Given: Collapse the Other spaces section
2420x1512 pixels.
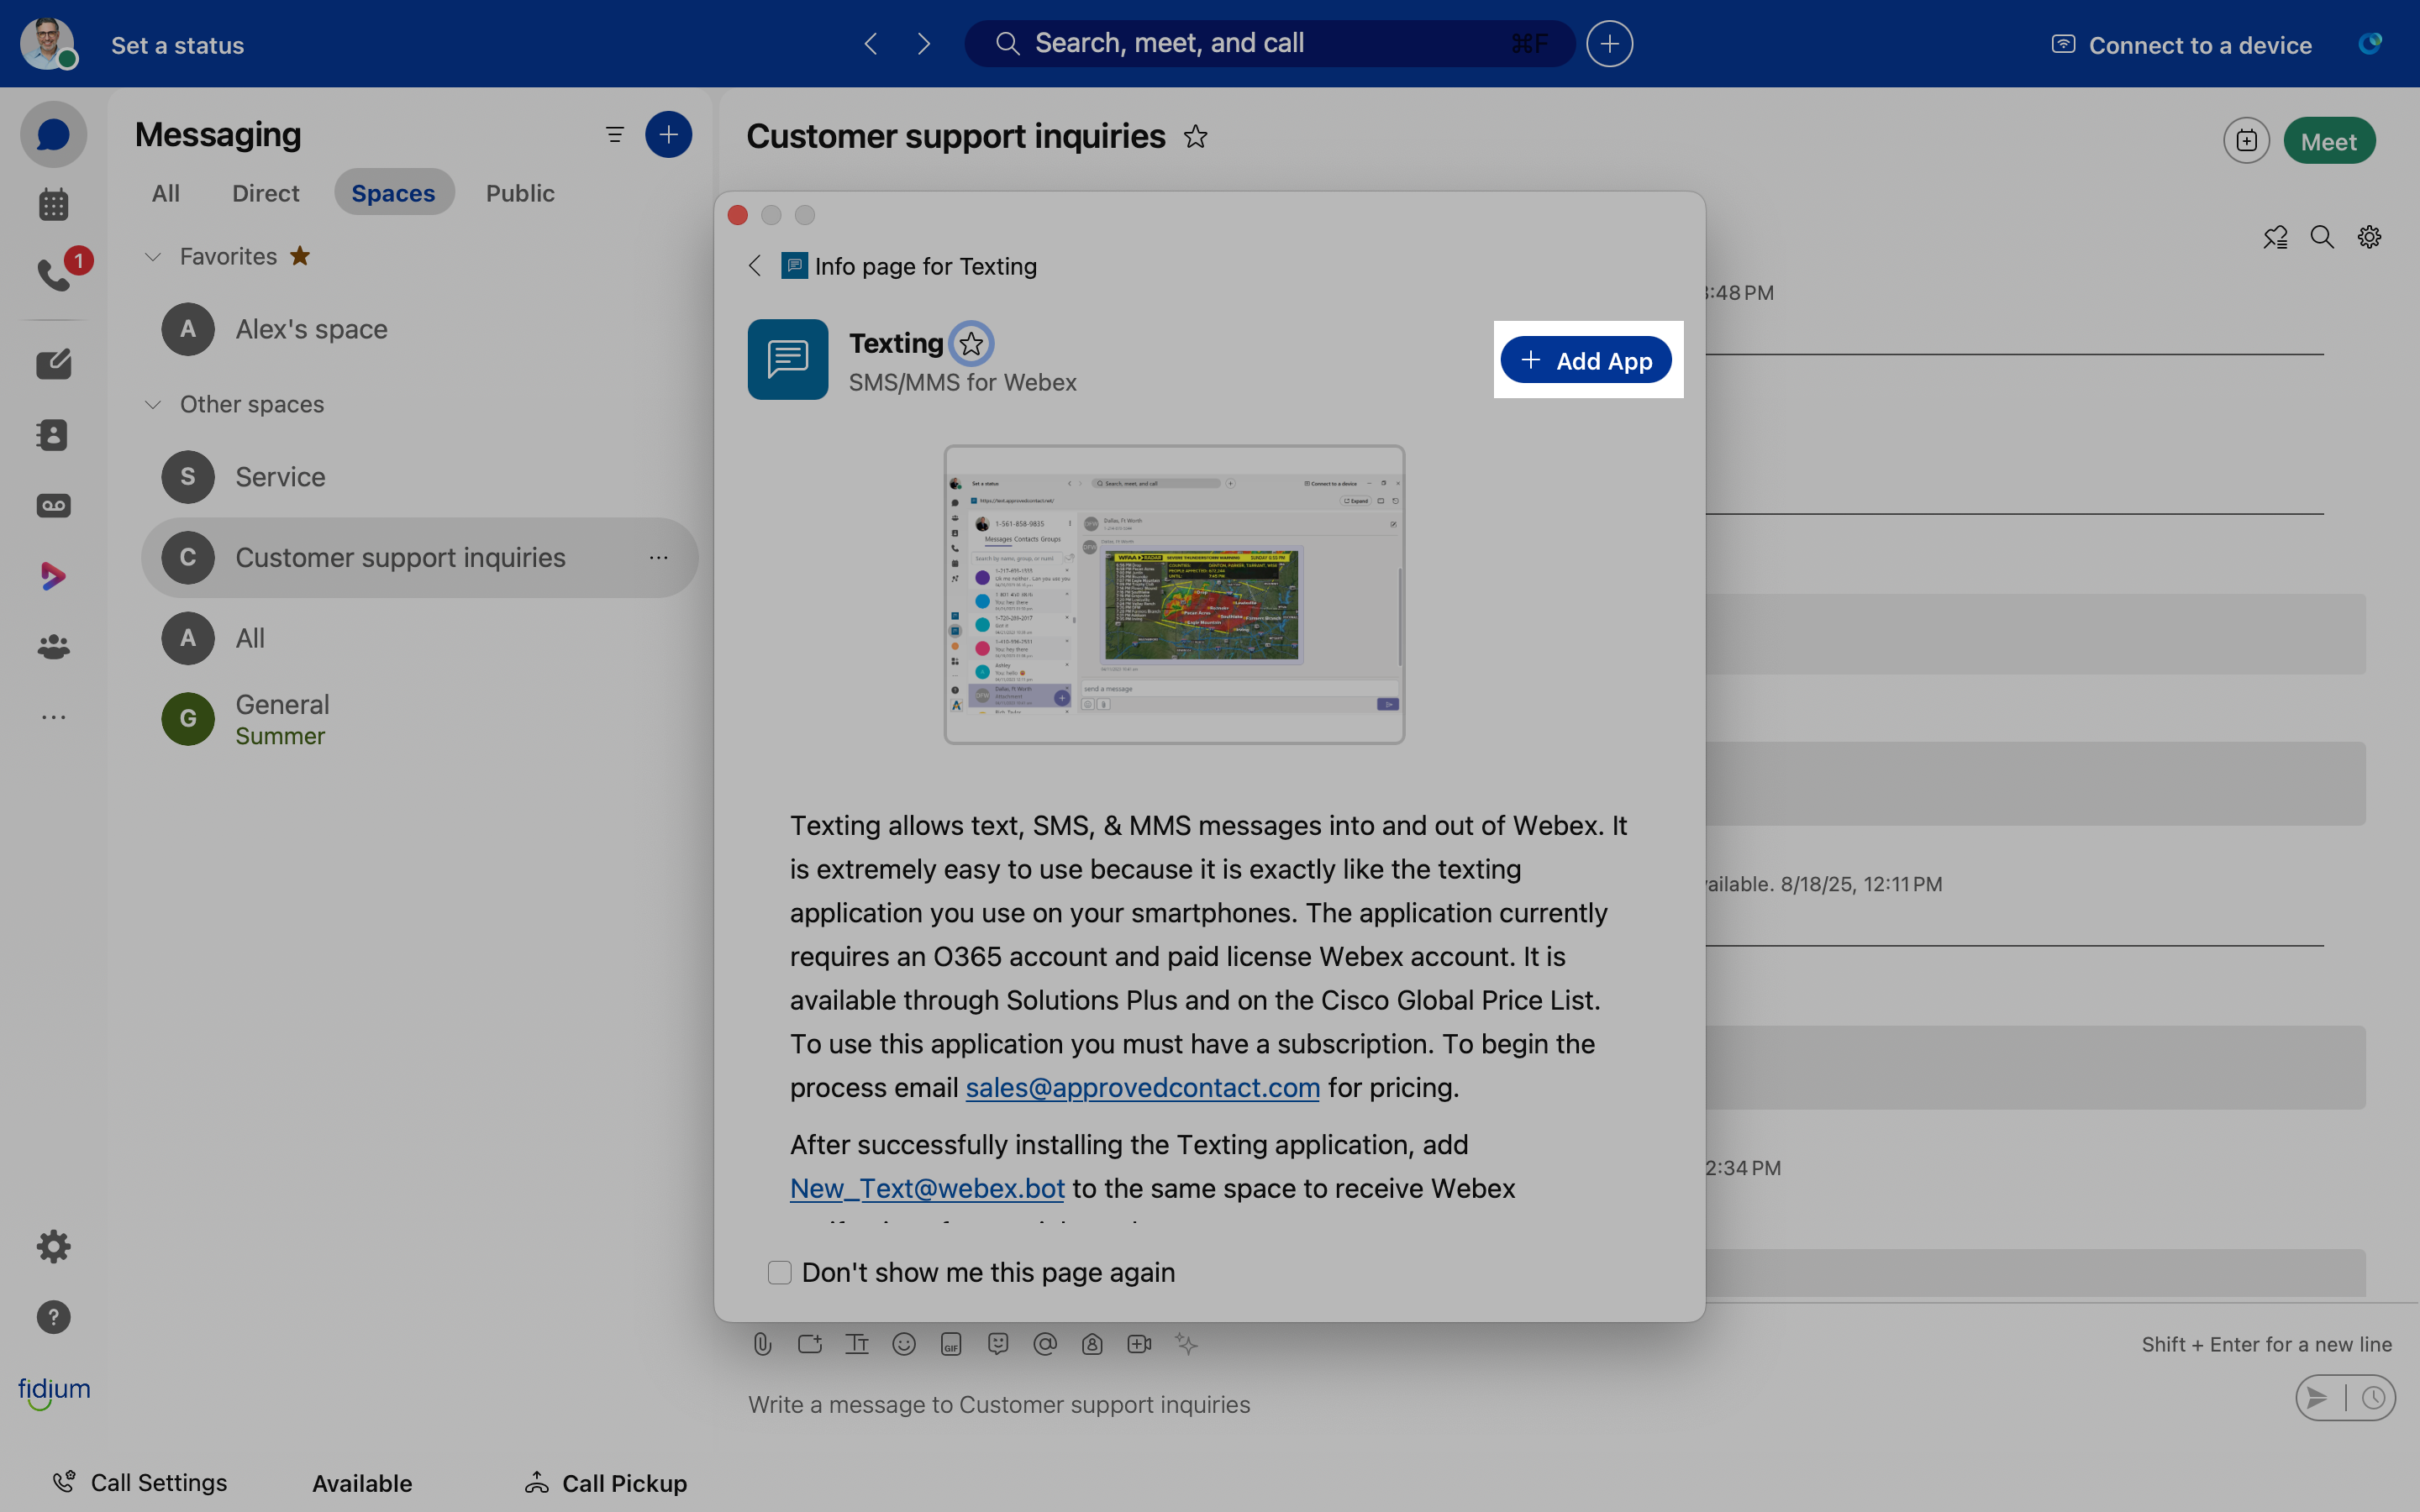Looking at the screenshot, I should (x=153, y=404).
